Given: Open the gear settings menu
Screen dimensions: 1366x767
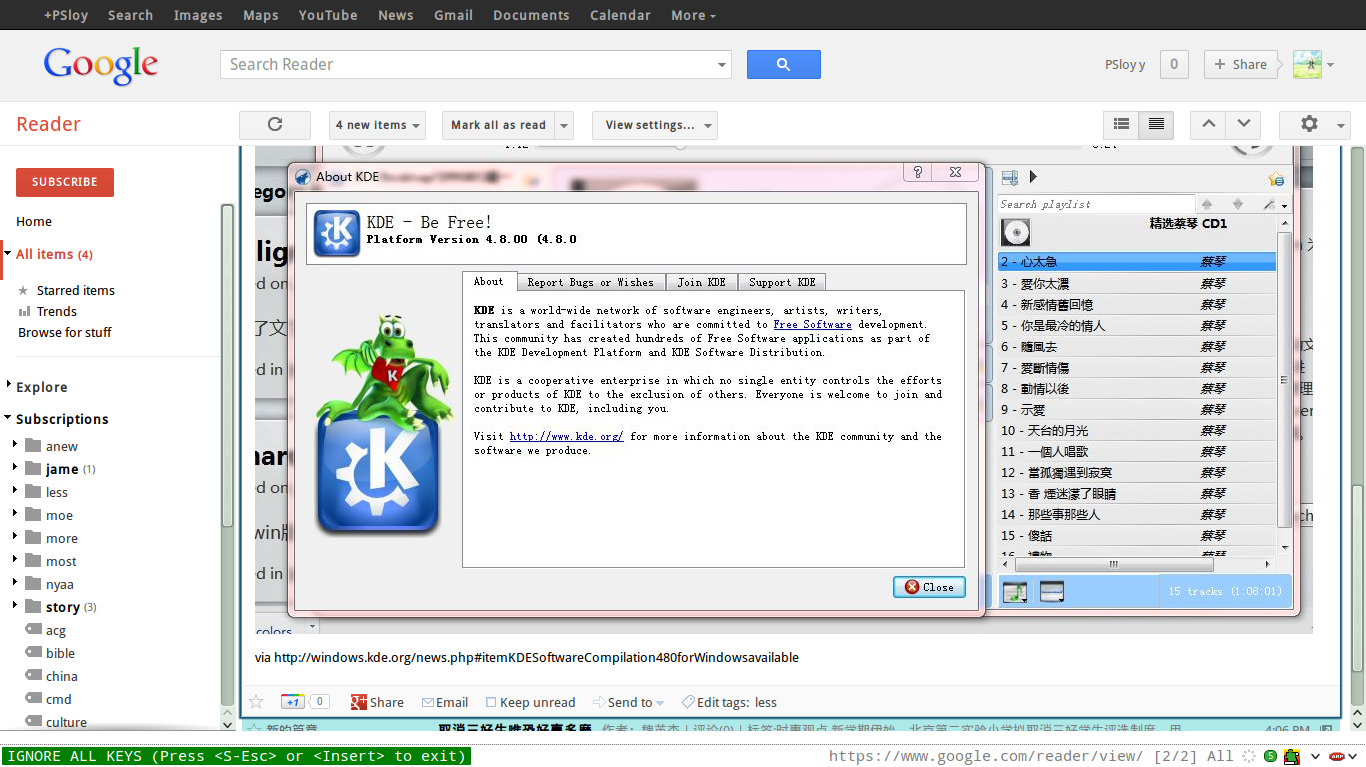Looking at the screenshot, I should coord(1315,125).
